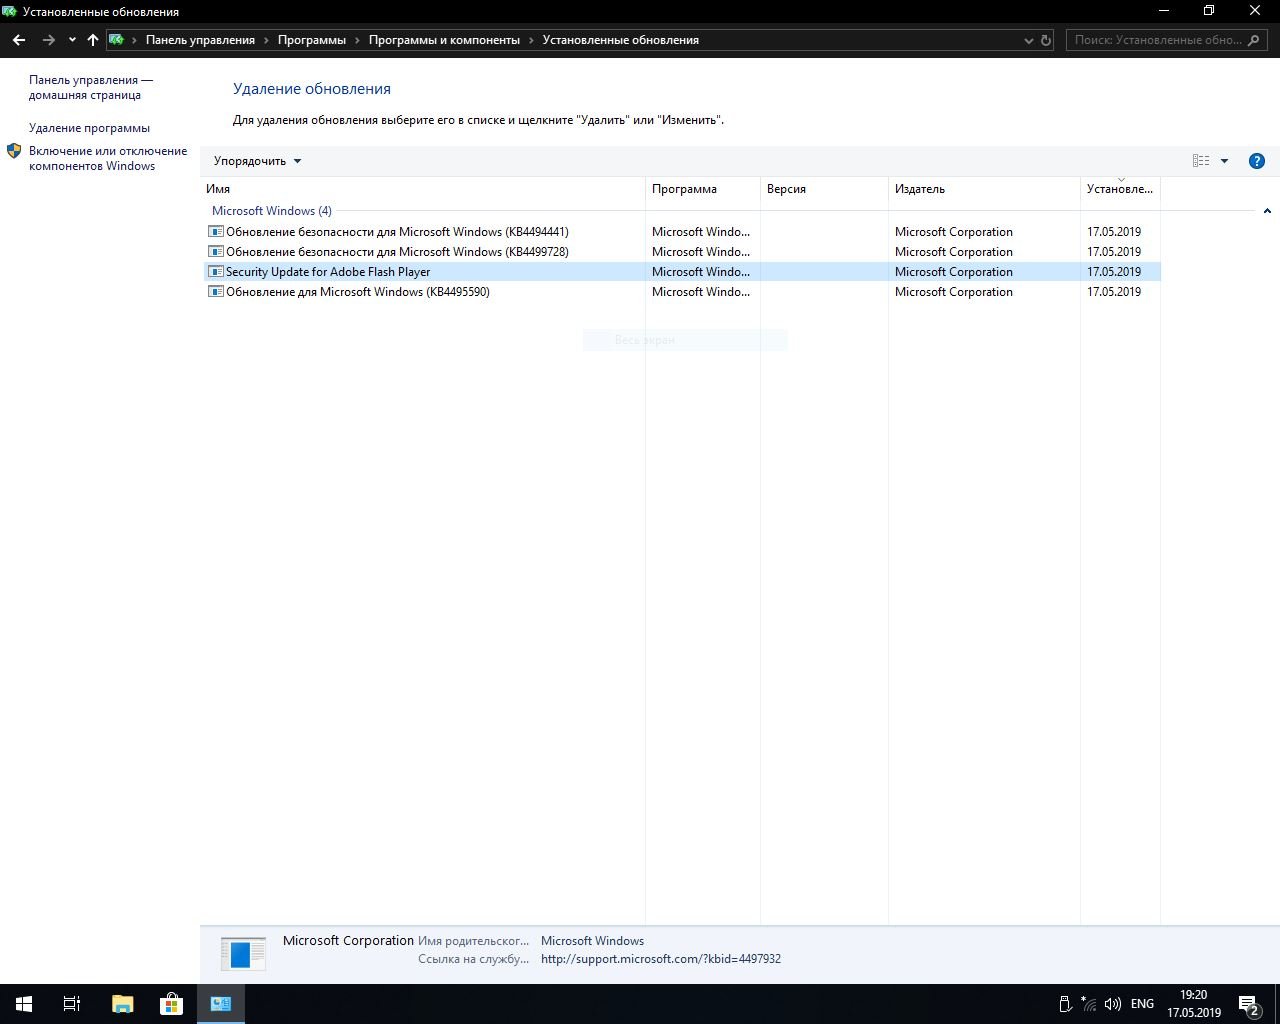Select 'Обновление для Microsoft Windows (KB4495590)'
Screen dimensions: 1280x1024
coord(680,292)
